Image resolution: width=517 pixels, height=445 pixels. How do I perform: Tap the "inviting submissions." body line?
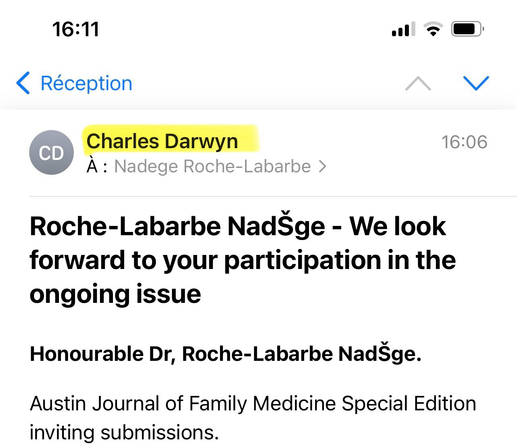click(124, 433)
